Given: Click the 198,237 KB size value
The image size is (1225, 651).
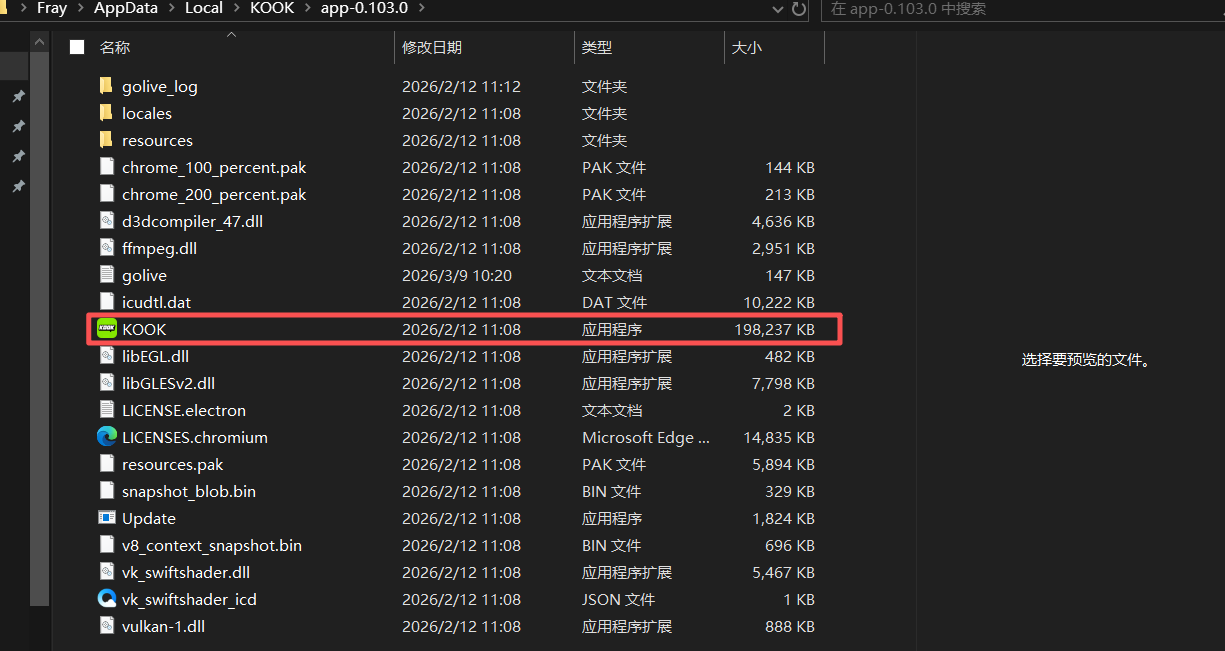Looking at the screenshot, I should (774, 329).
